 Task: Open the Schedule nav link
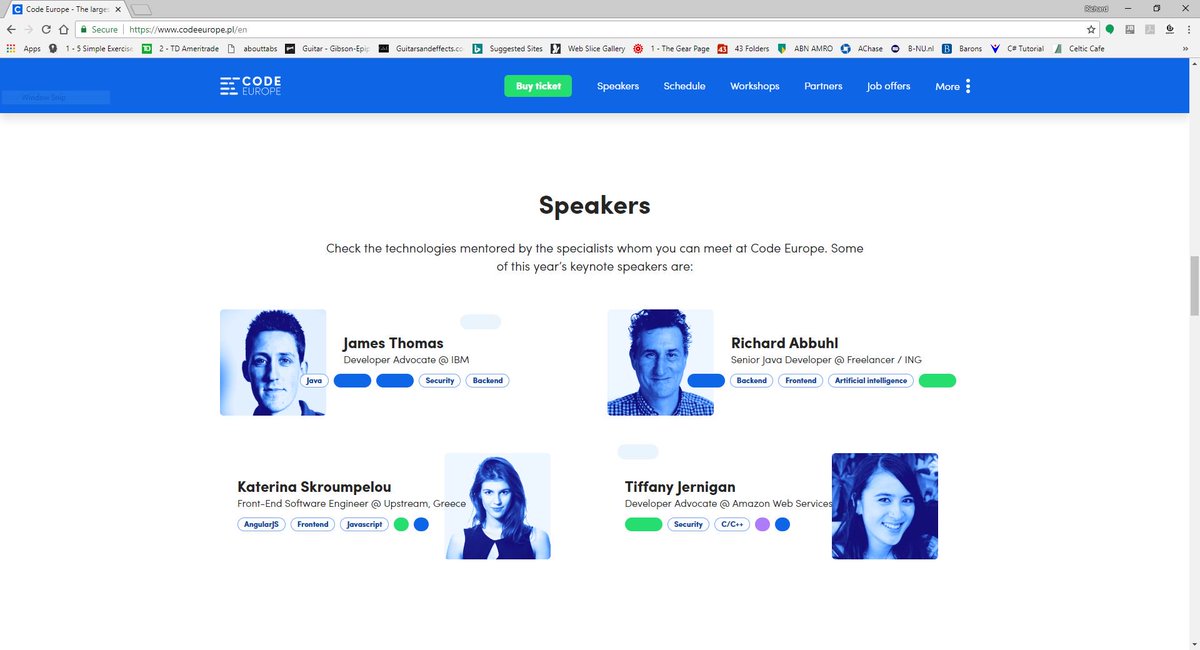pyautogui.click(x=684, y=86)
